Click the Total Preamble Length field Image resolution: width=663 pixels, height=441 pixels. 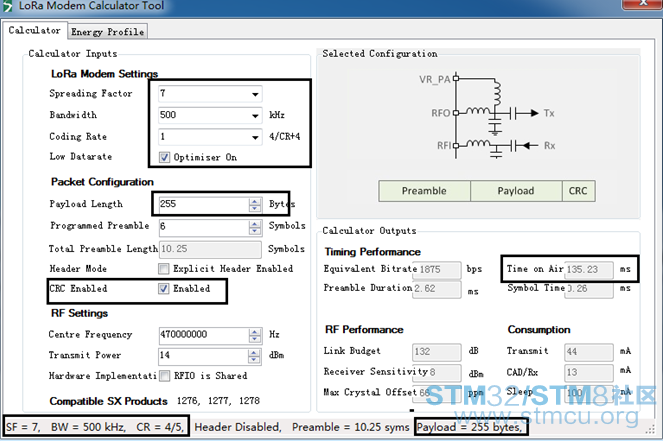pyautogui.click(x=210, y=249)
